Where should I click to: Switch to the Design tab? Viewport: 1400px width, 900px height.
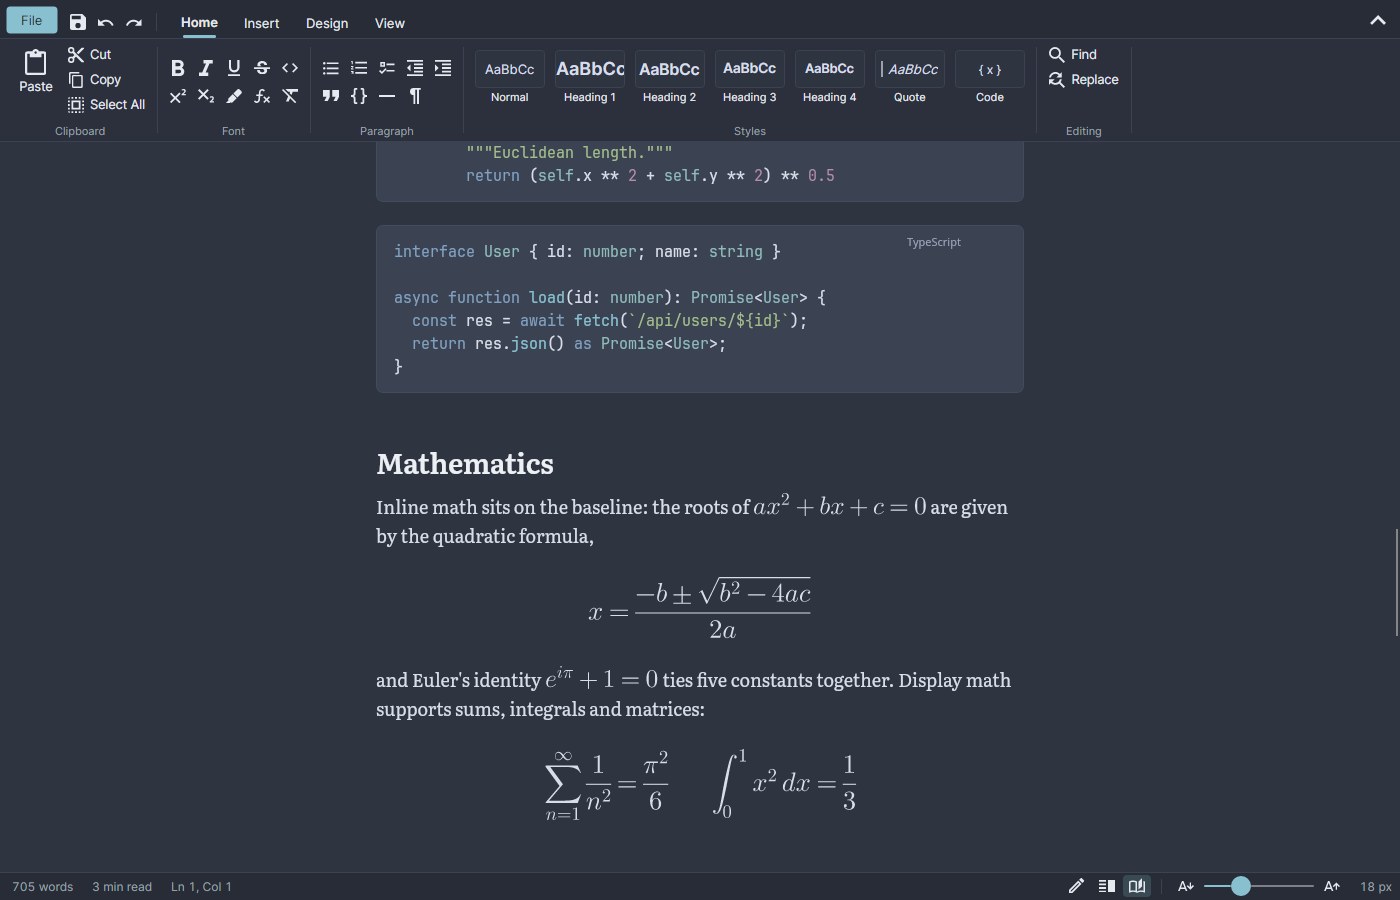click(x=327, y=23)
